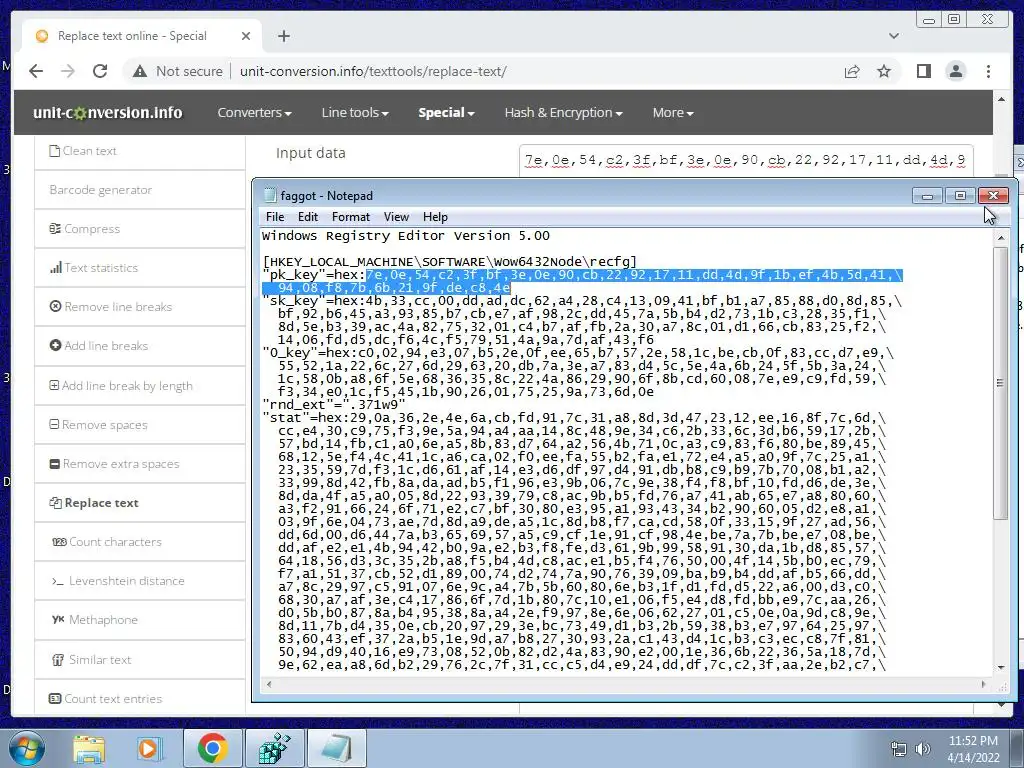Click the network tray icon
The height and width of the screenshot is (768, 1024).
(899, 749)
